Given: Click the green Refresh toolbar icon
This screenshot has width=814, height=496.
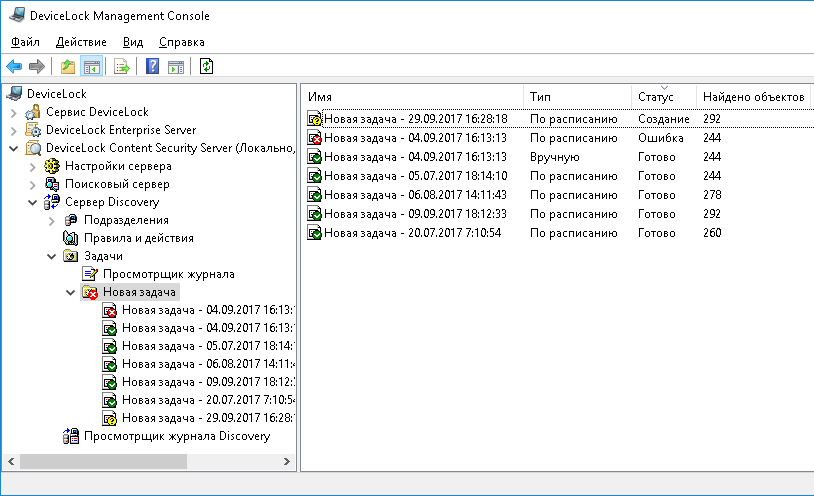Looking at the screenshot, I should click(207, 67).
